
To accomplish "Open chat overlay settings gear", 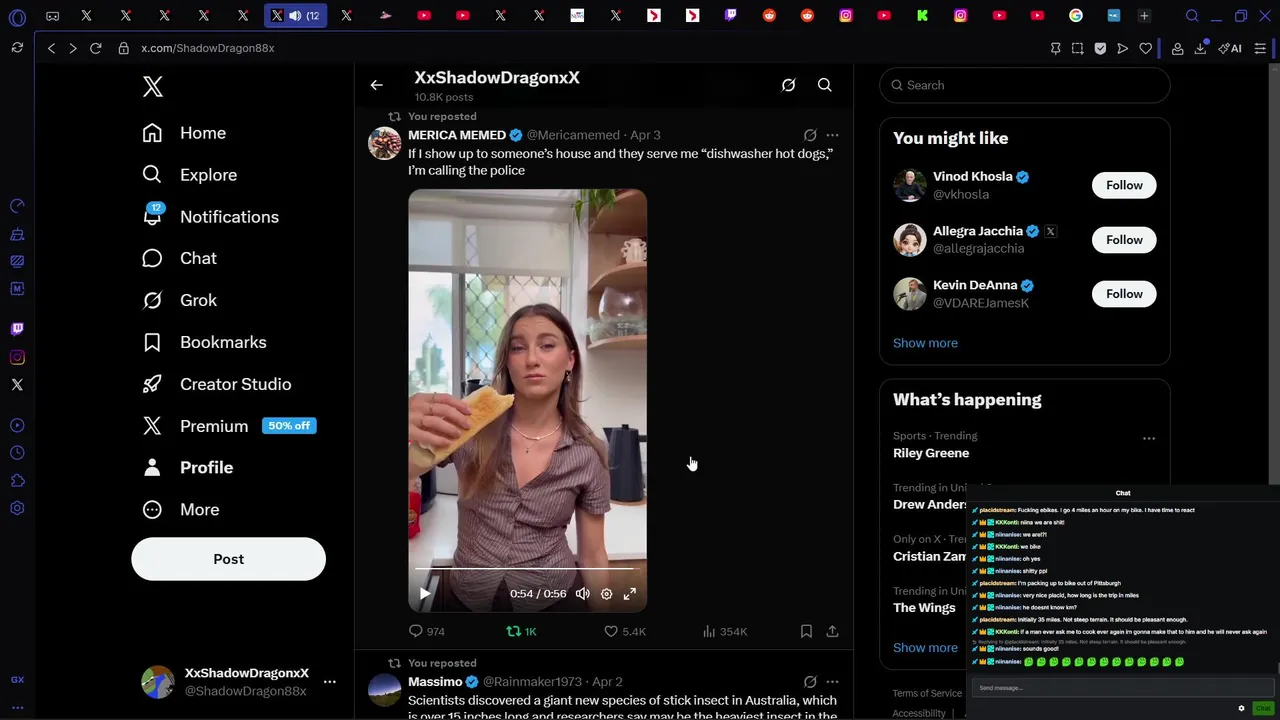I will [1242, 708].
